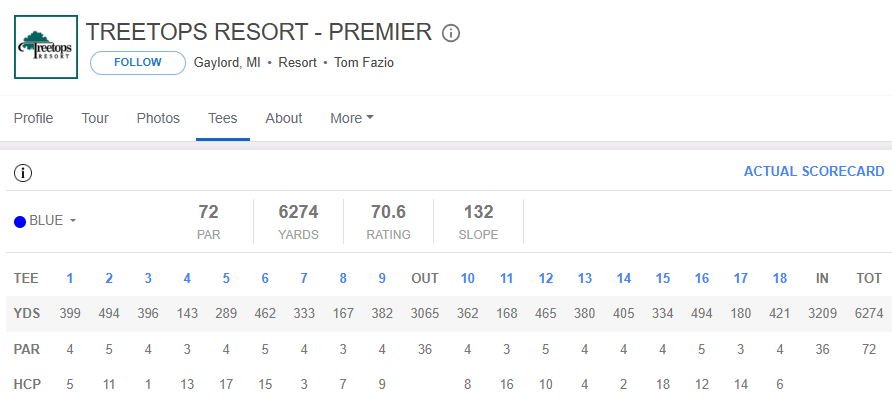Click the 6274 total yards stat
The width and height of the screenshot is (892, 410).
[x=298, y=212]
